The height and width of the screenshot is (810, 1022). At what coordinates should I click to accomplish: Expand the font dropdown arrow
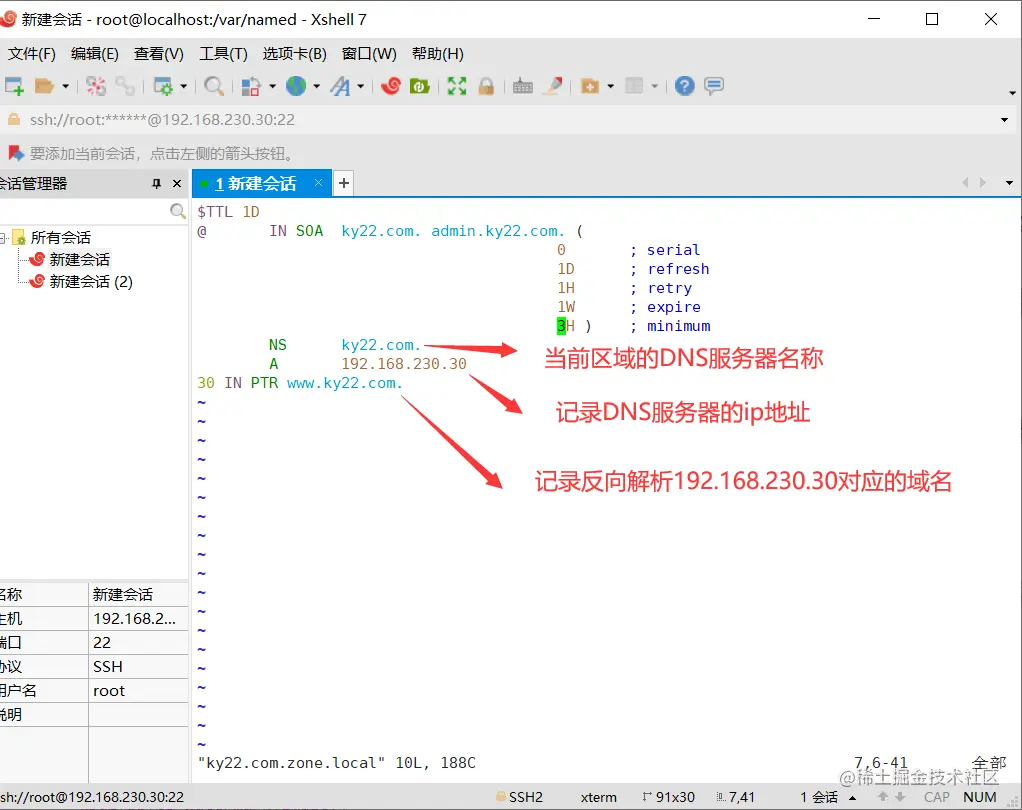click(x=360, y=86)
